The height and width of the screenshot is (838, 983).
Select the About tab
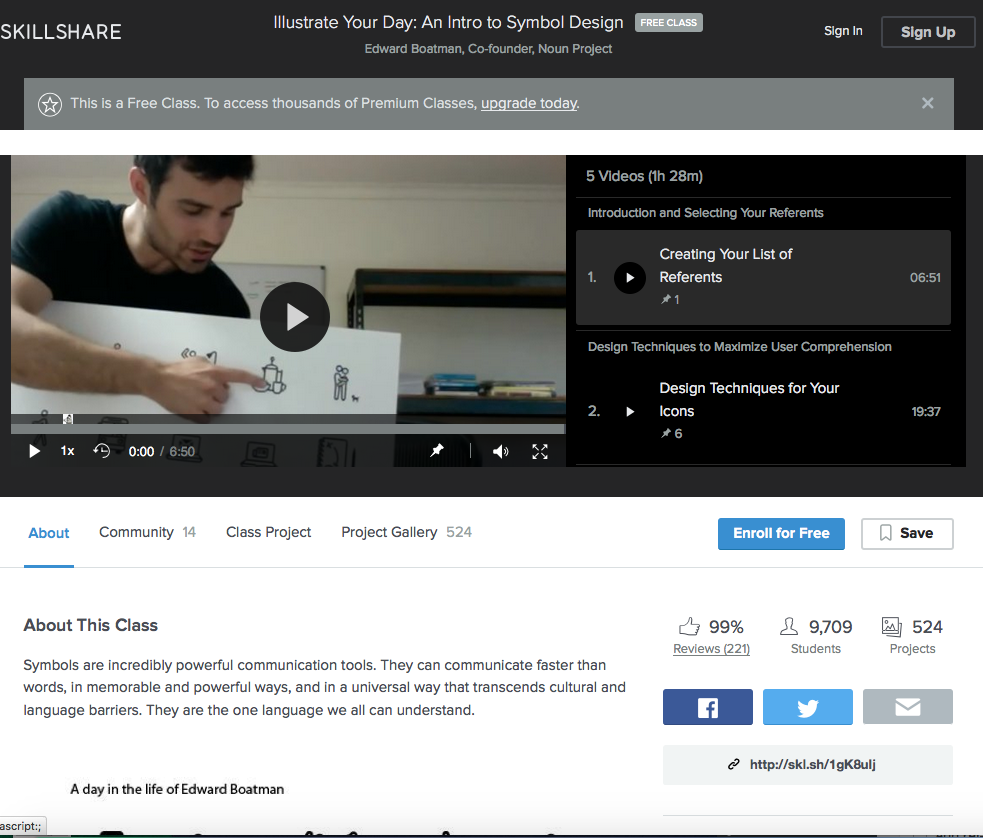click(x=49, y=533)
